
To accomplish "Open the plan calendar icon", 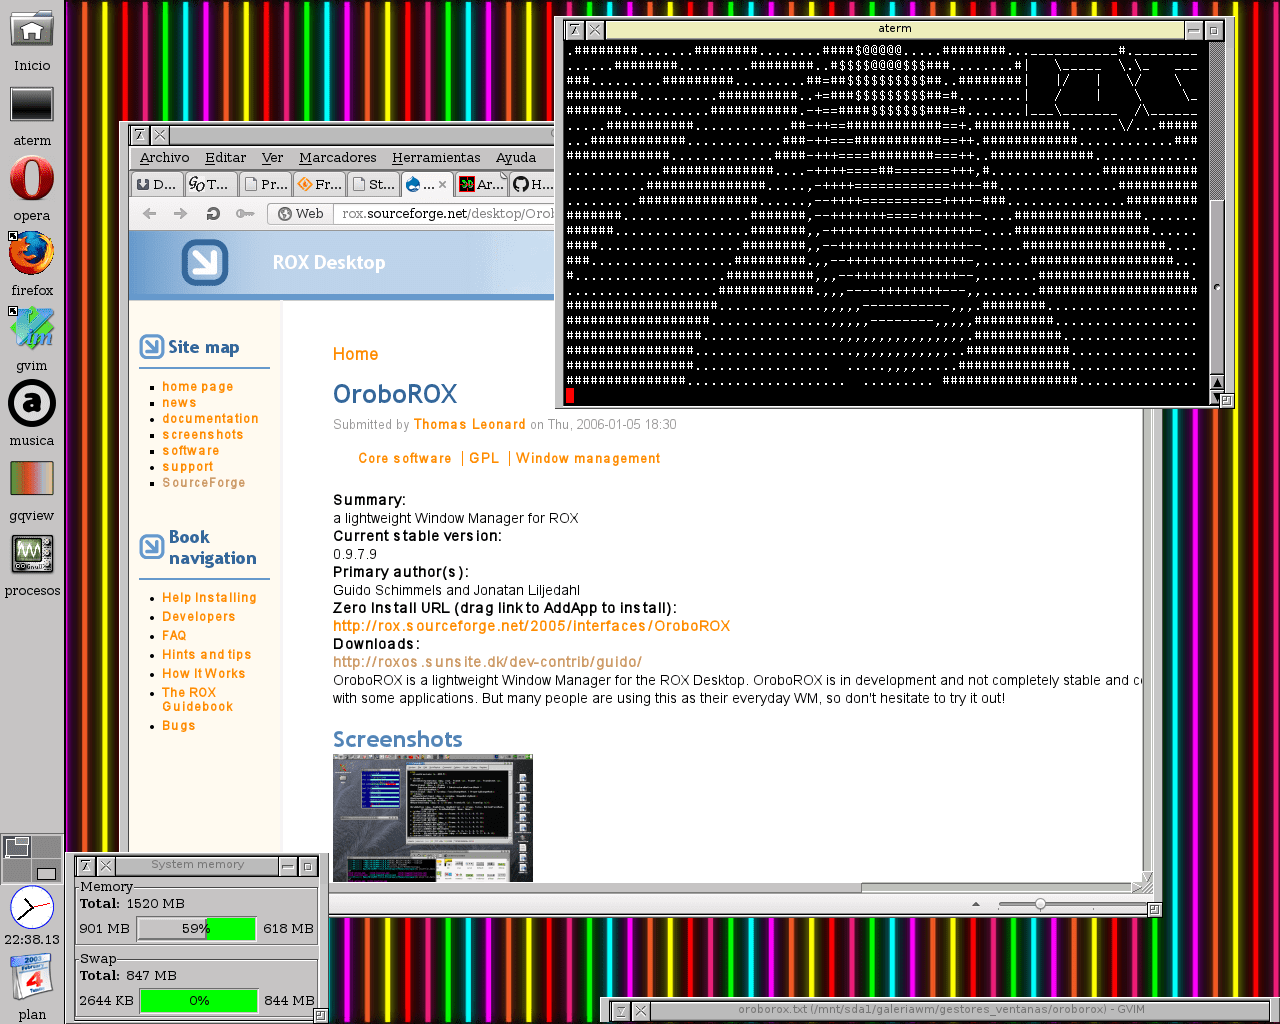I will [32, 979].
